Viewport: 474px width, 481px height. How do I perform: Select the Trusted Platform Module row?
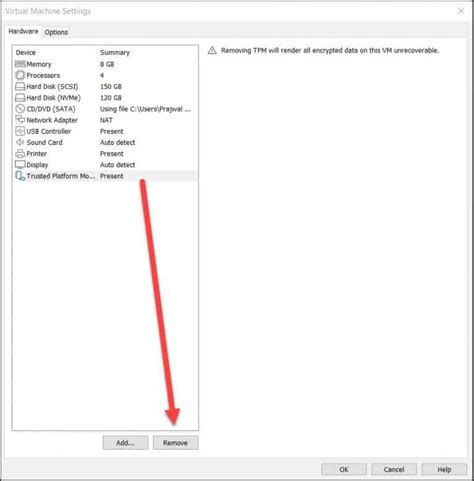(x=106, y=176)
